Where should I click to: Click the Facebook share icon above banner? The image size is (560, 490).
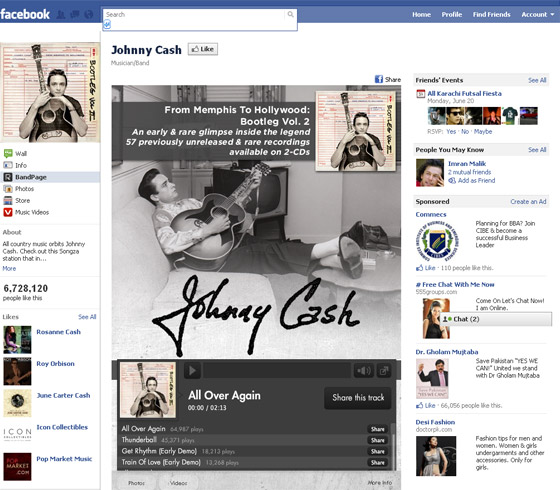click(x=379, y=79)
